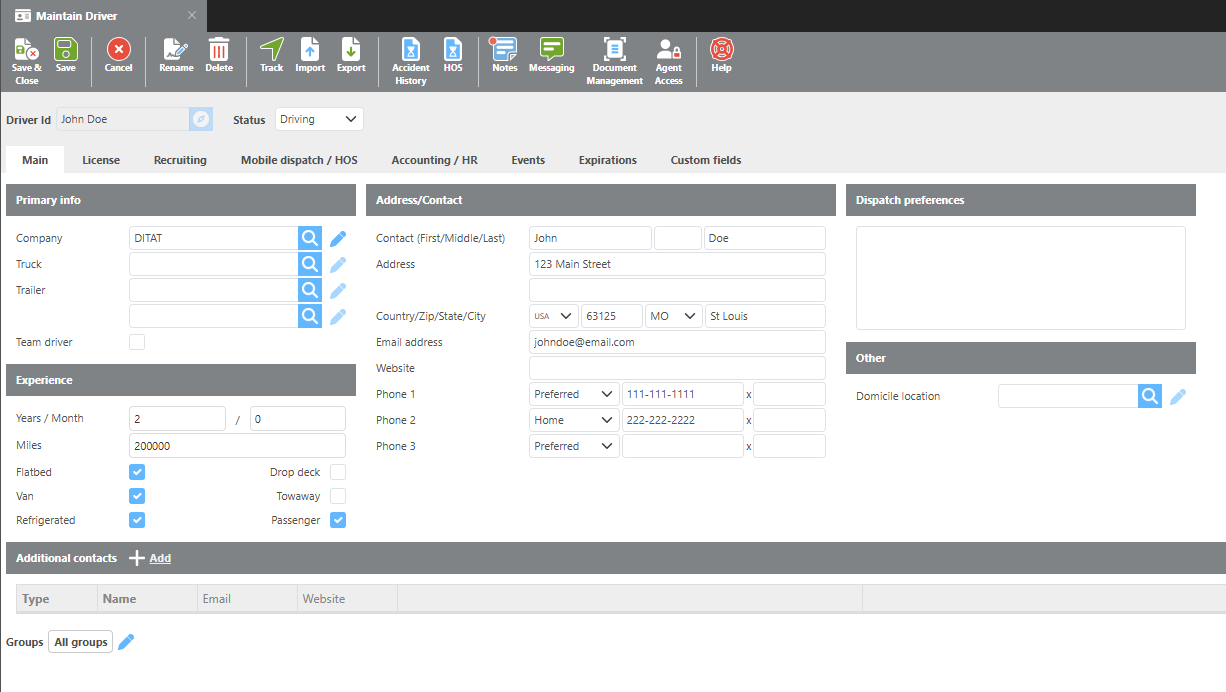The height and width of the screenshot is (692, 1226).
Task: Open Phone 3 type dropdown
Action: (x=574, y=446)
